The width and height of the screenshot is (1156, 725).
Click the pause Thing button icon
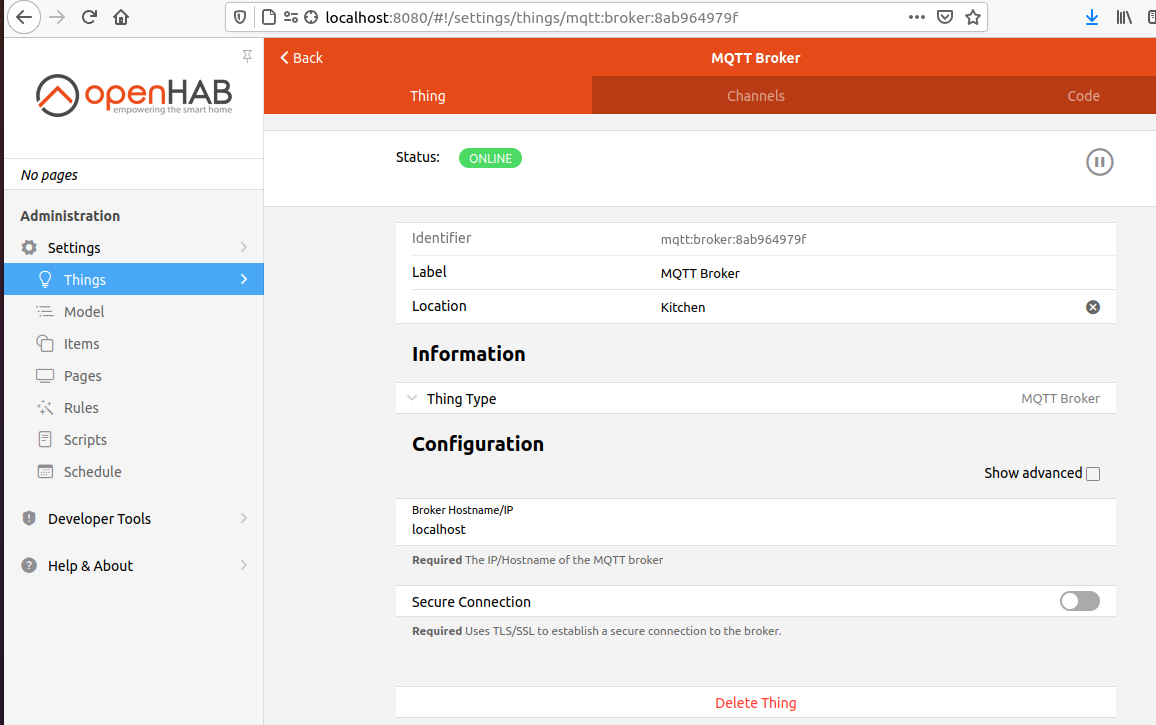(x=1099, y=162)
